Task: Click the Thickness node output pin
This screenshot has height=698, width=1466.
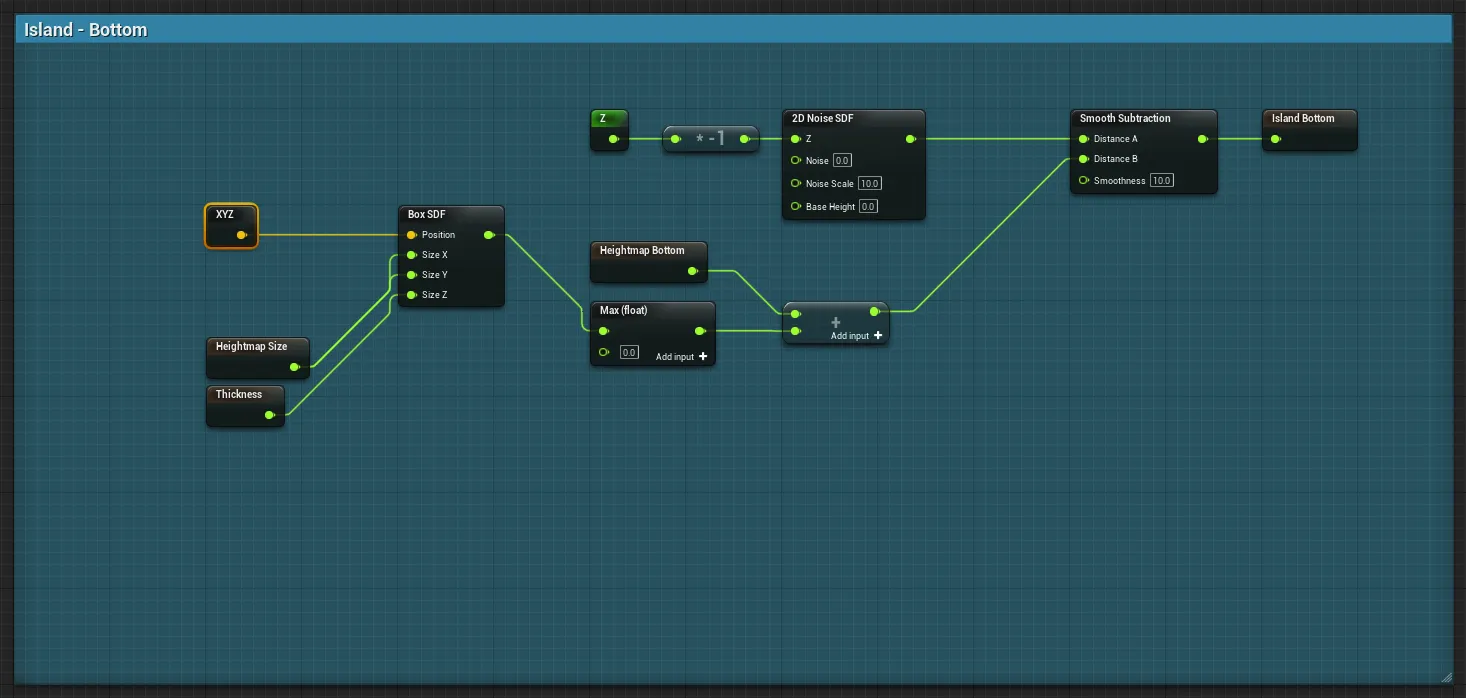Action: pos(270,415)
